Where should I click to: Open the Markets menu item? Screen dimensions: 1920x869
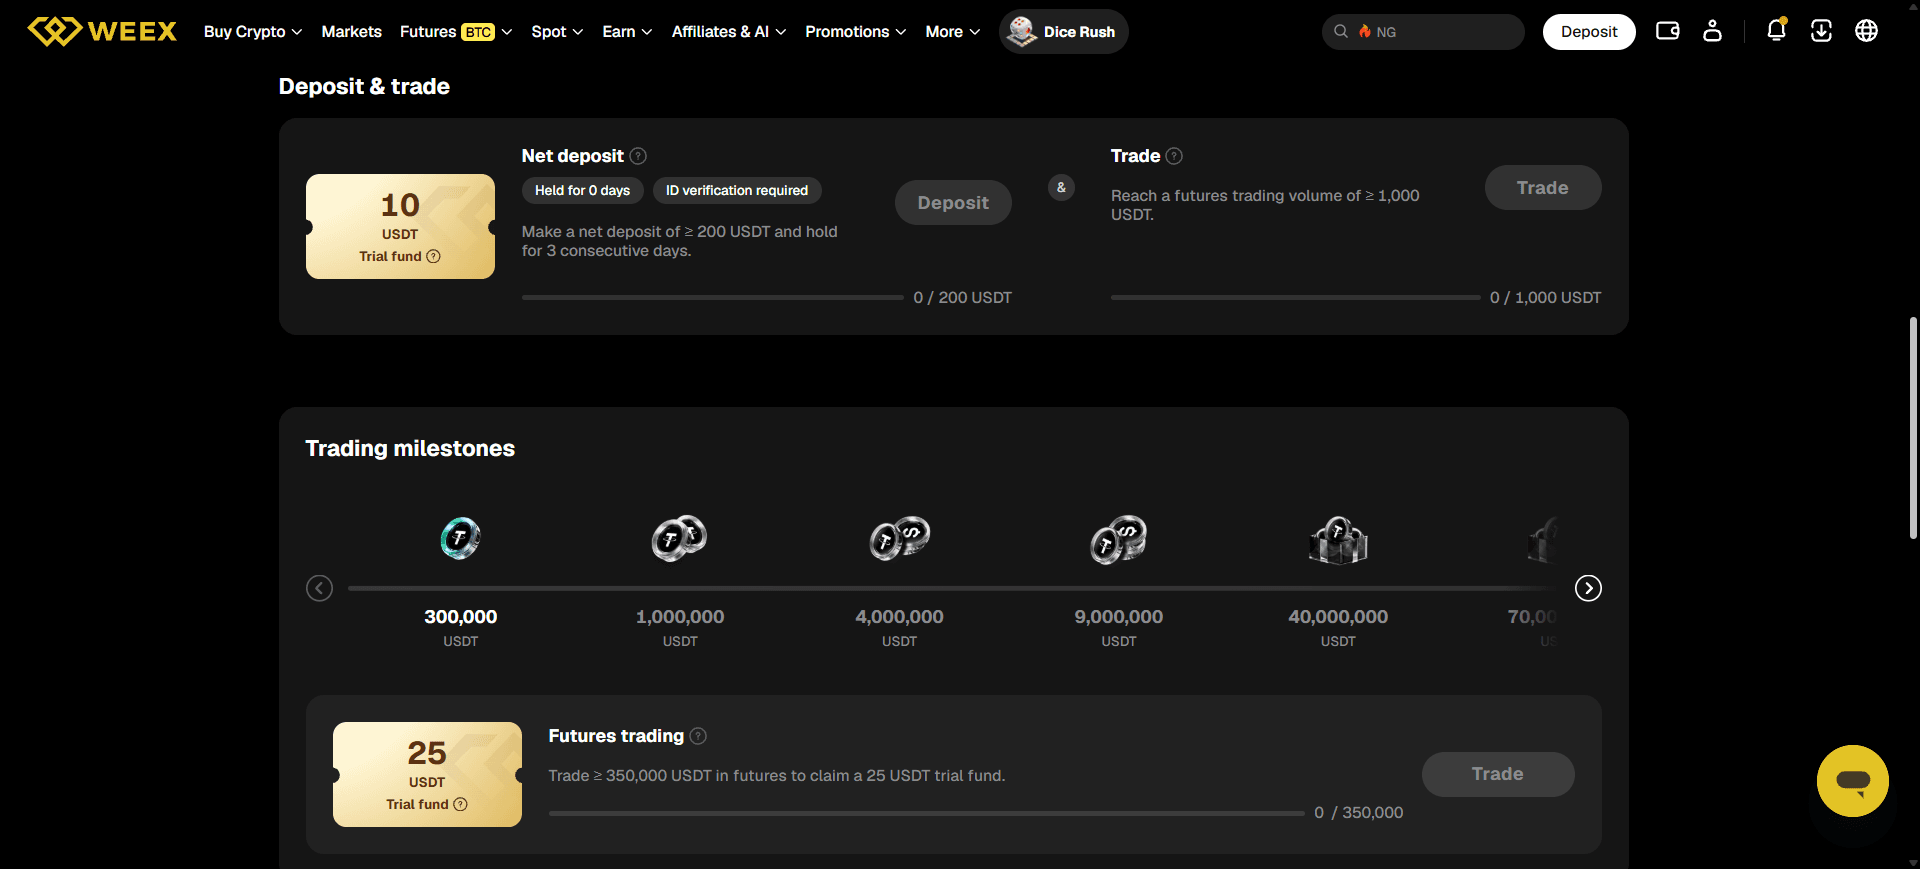[351, 32]
